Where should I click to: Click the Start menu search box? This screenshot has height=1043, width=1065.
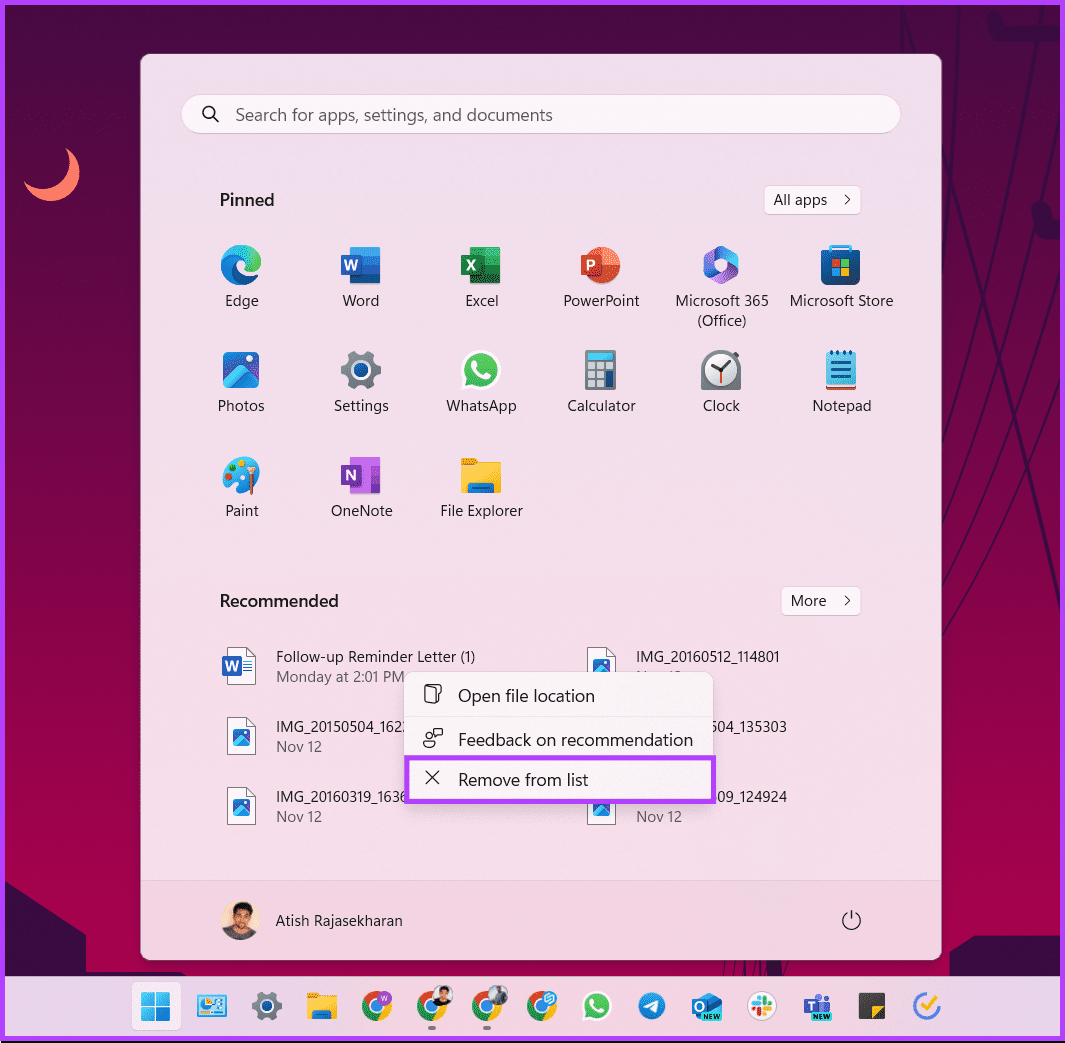pos(541,115)
